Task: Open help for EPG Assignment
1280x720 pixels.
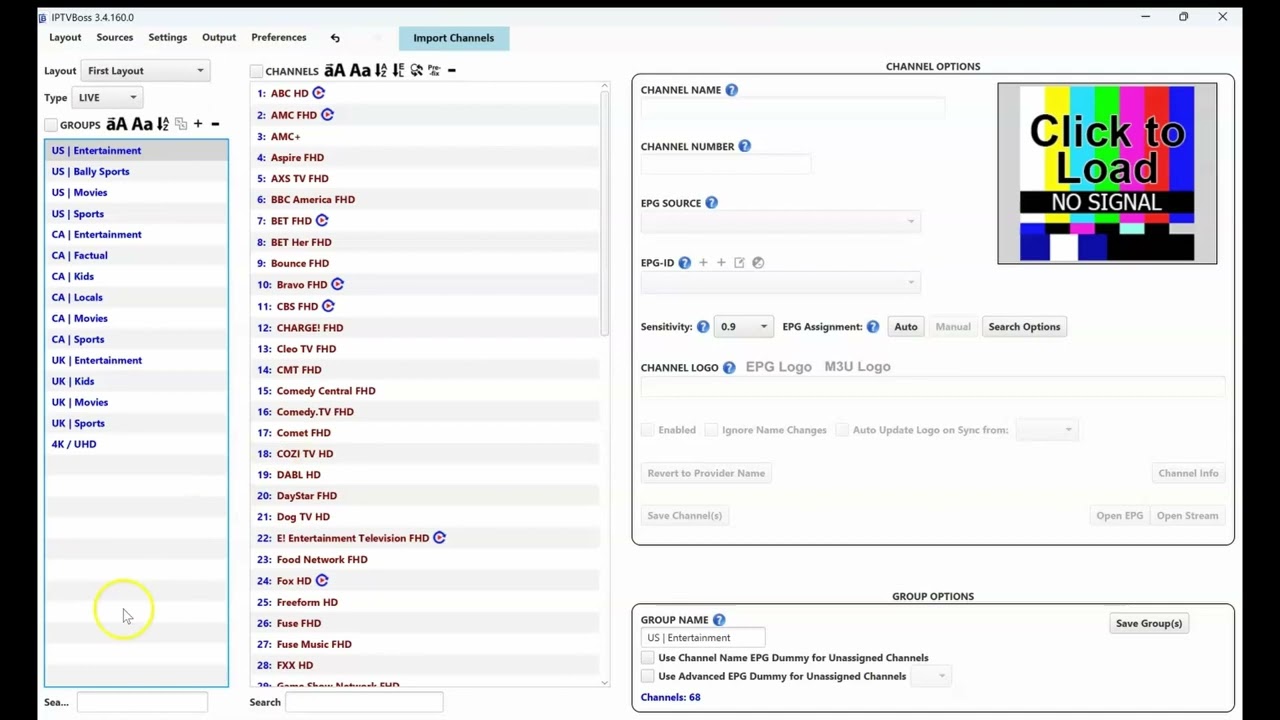Action: point(873,327)
